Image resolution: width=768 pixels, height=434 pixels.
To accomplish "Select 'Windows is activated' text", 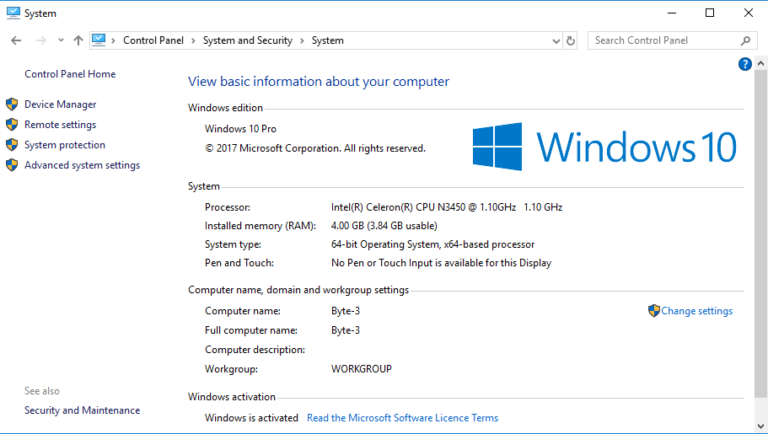I will (x=251, y=418).
